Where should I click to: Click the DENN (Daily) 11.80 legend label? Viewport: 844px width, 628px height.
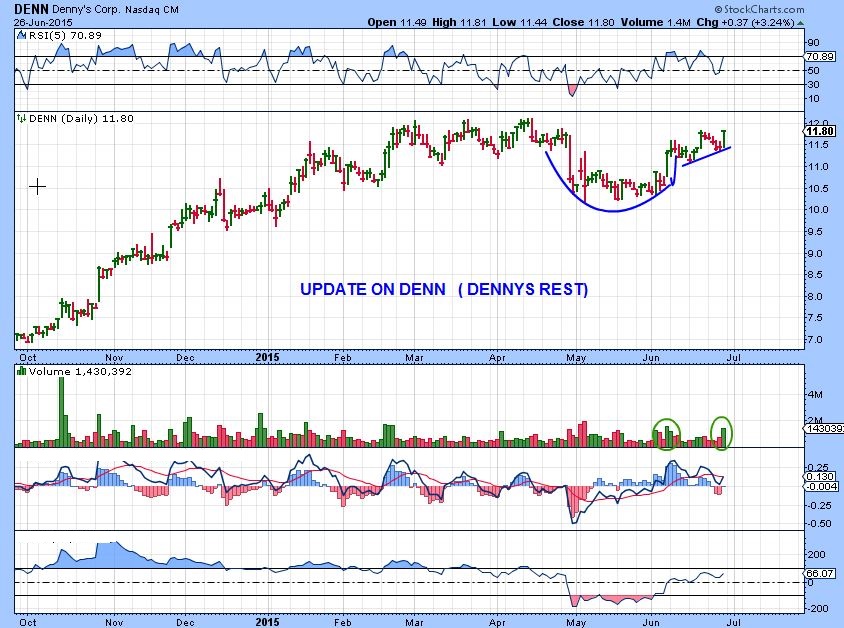81,118
